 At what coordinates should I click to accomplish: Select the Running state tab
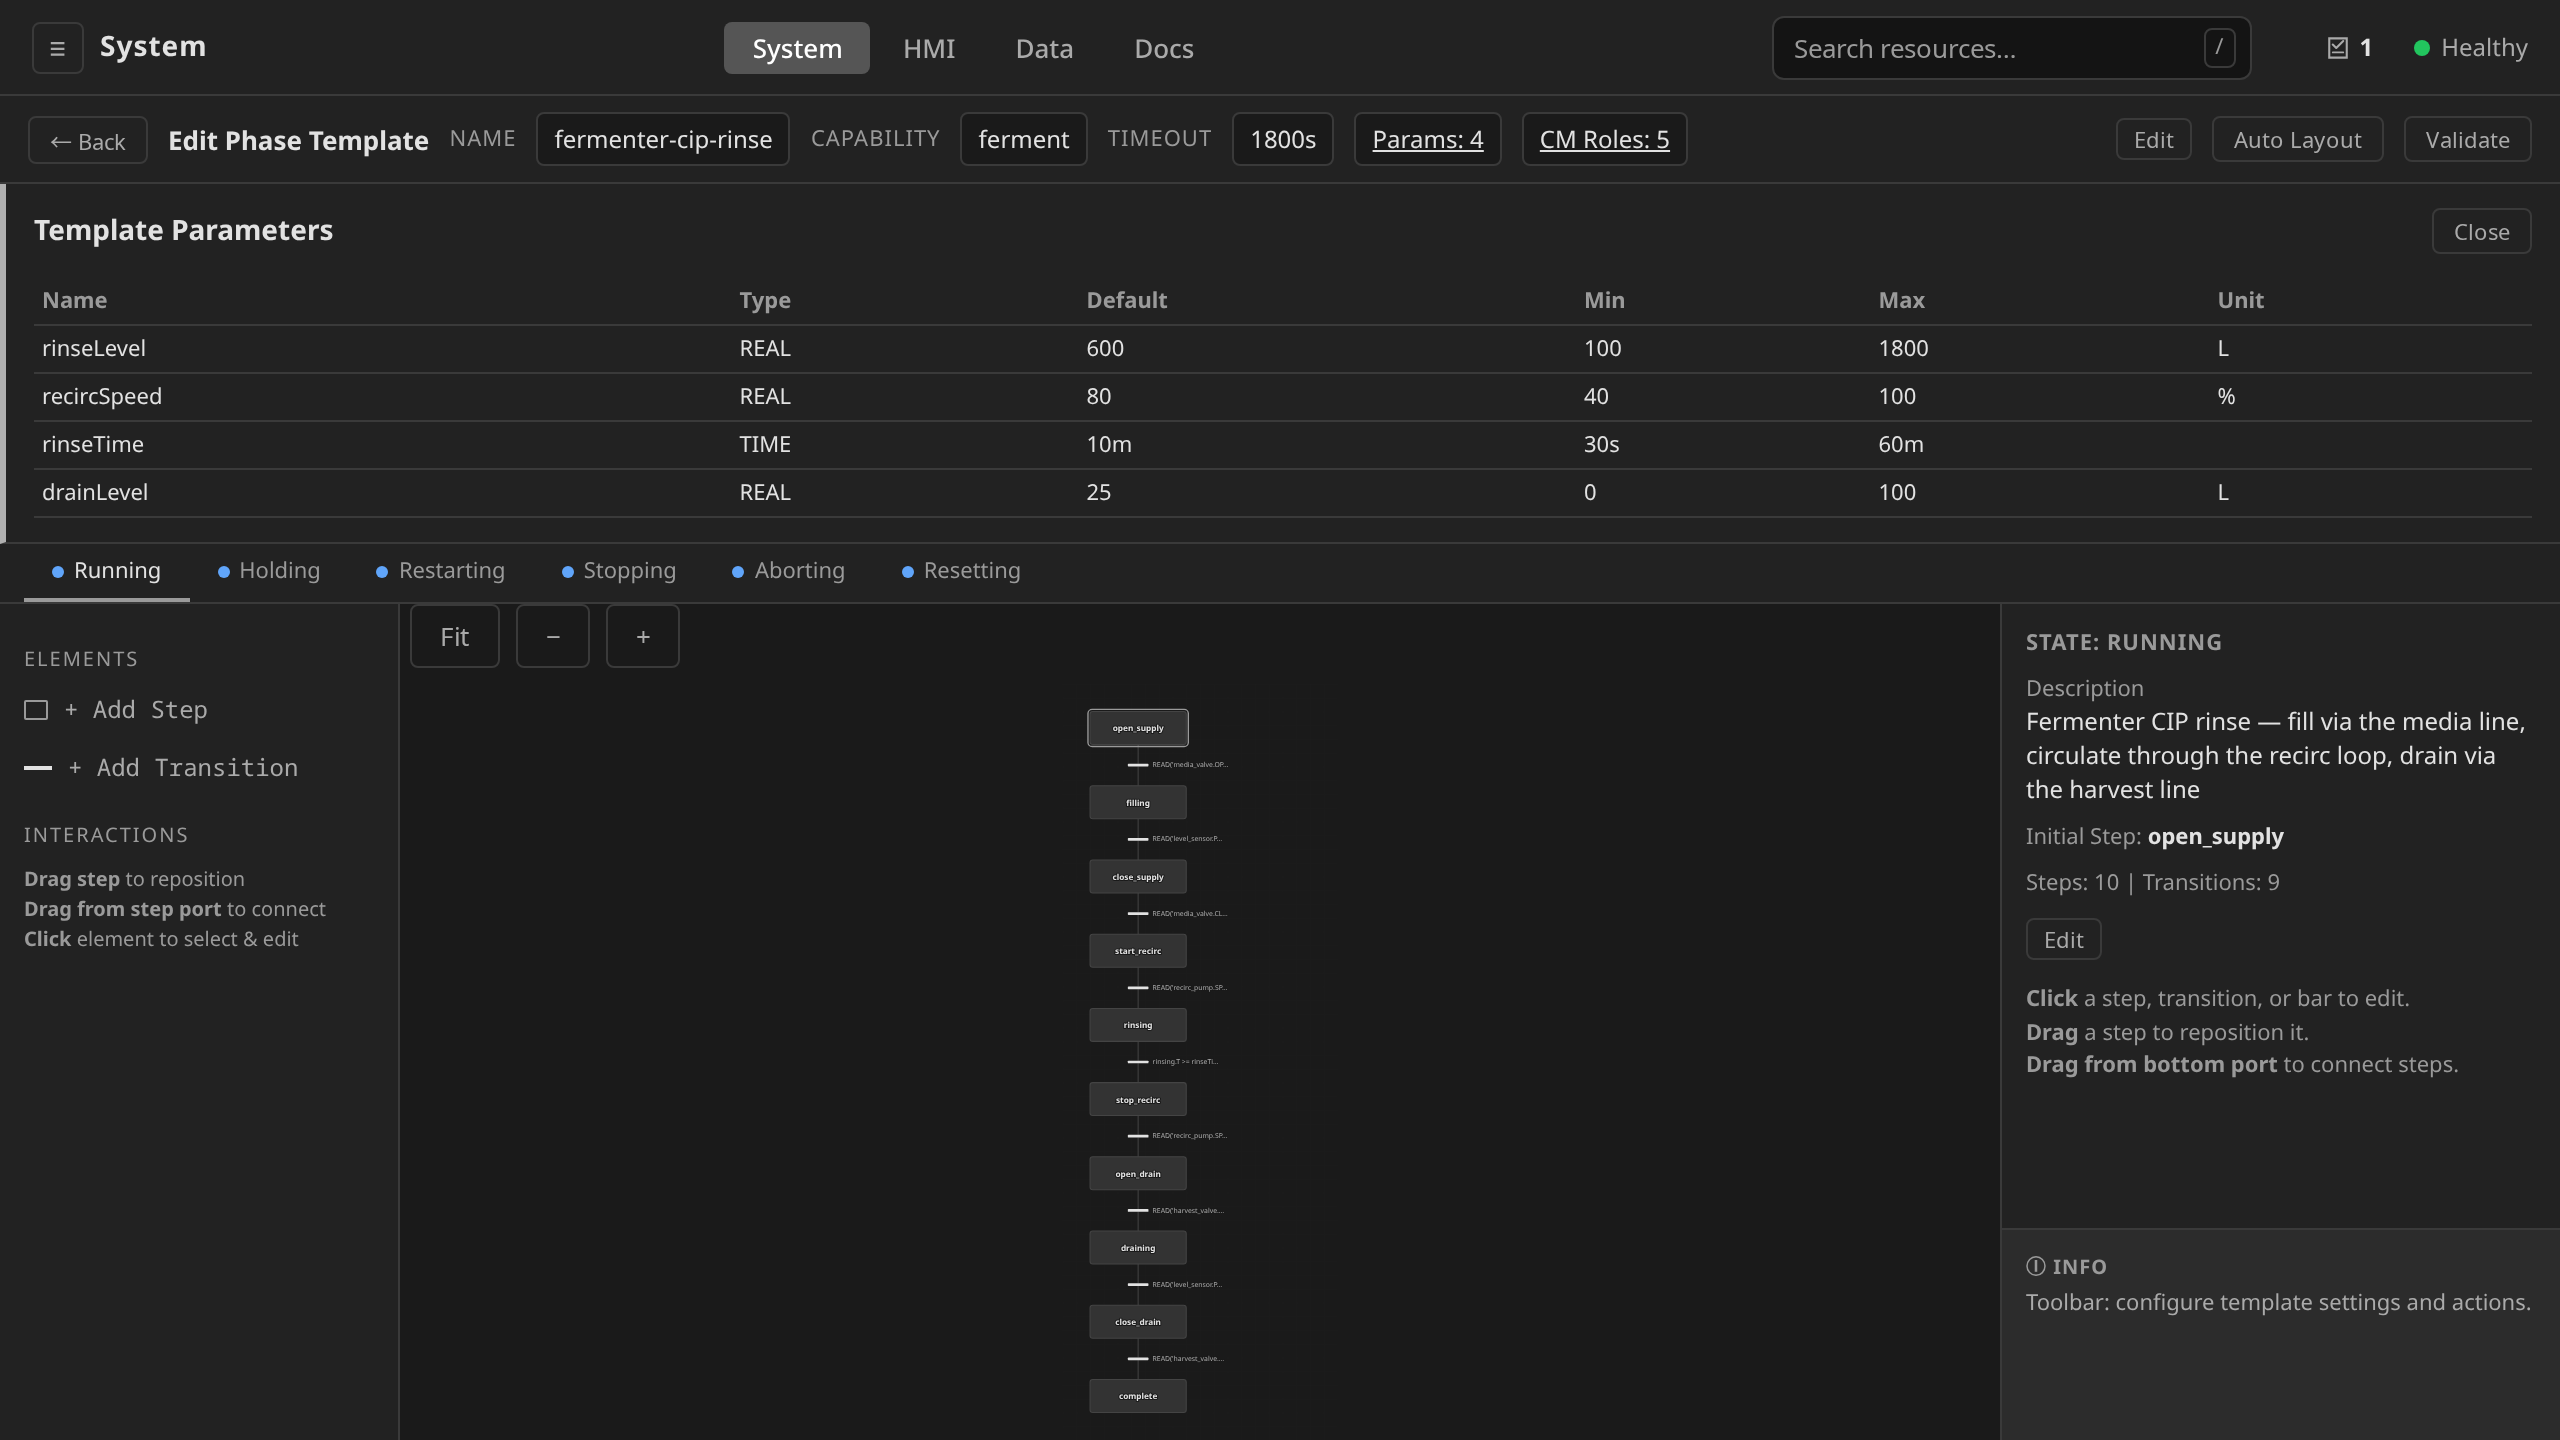pos(107,571)
